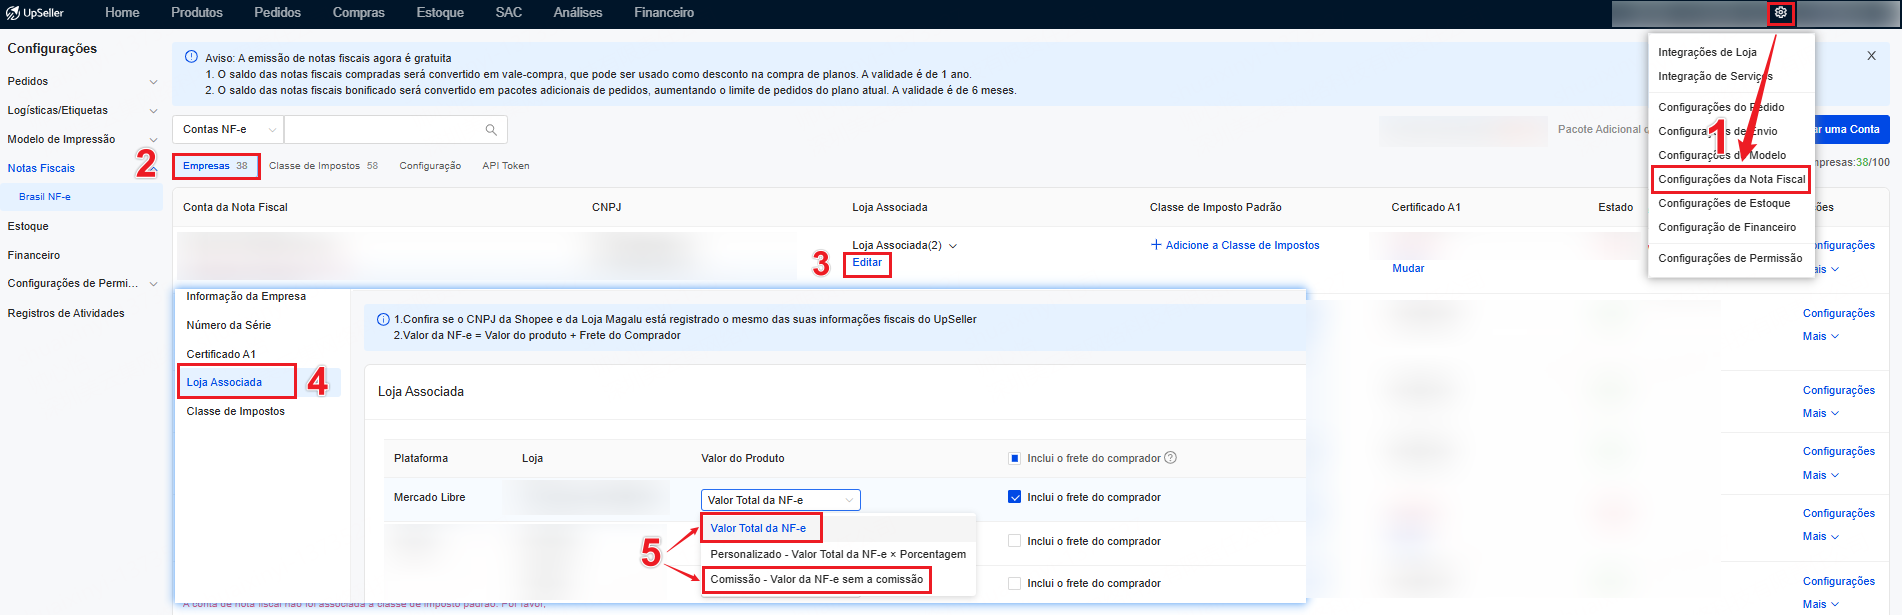Viewport: 1902px width, 615px height.
Task: Close the notice banner with X icon
Action: pyautogui.click(x=1871, y=56)
